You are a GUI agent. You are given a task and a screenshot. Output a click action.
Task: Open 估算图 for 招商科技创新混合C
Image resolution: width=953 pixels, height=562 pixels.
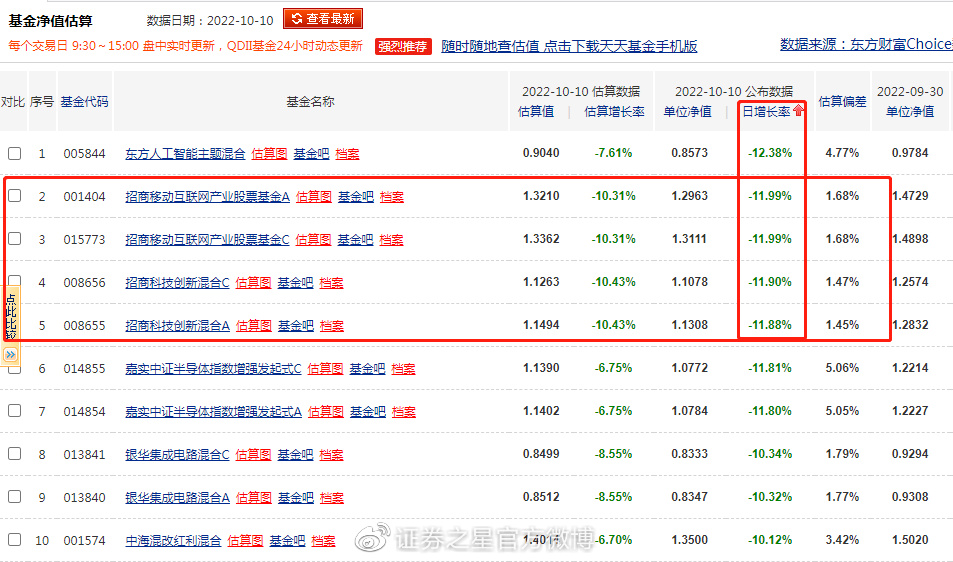point(253,283)
